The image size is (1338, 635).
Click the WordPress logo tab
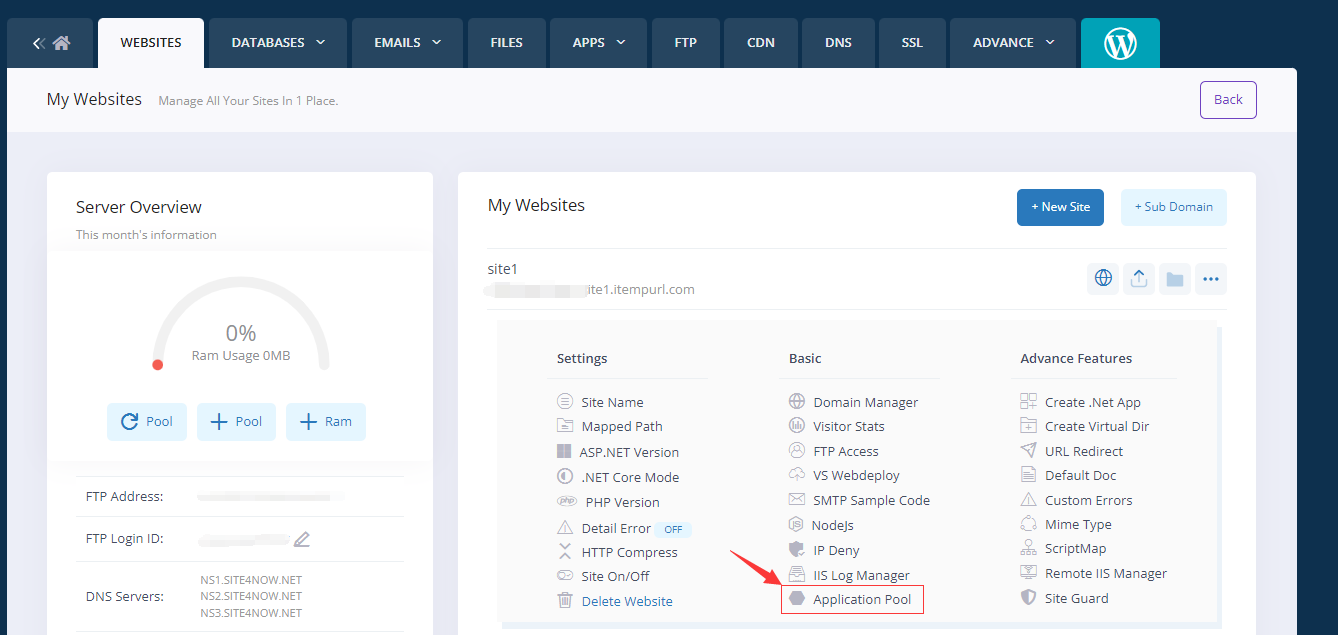(x=1120, y=43)
